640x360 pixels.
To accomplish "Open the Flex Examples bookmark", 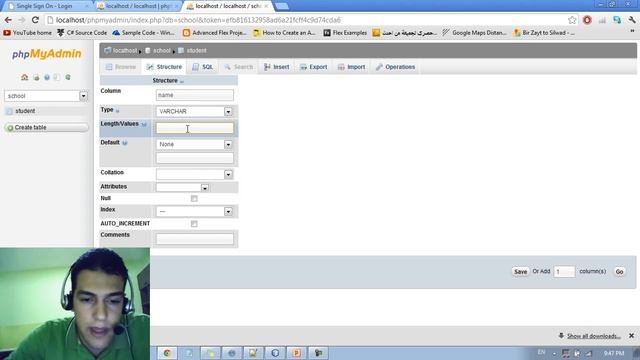I will [345, 33].
